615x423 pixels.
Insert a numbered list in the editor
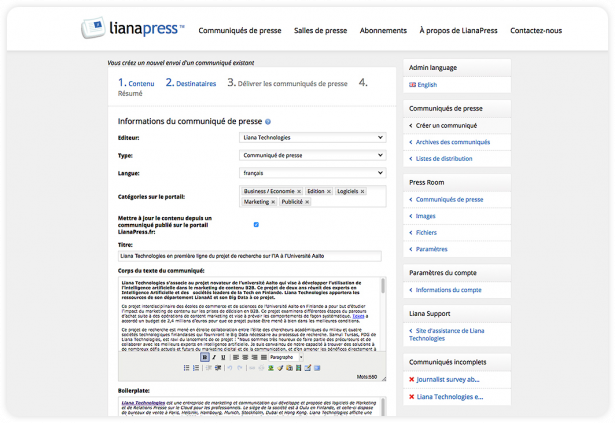point(196,368)
